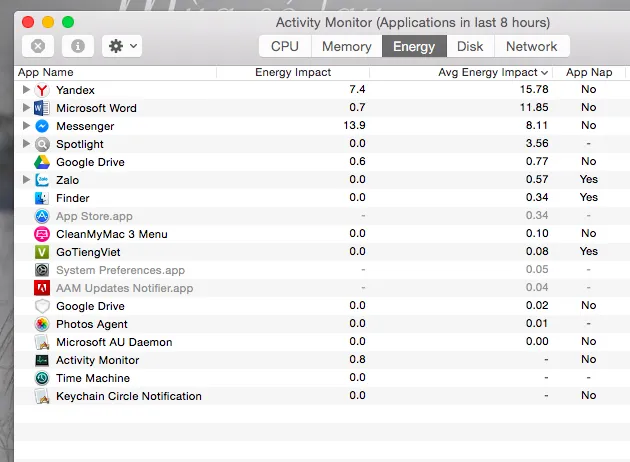Select the CleanMyMac 3 Menu icon
The height and width of the screenshot is (462, 630).
point(42,234)
